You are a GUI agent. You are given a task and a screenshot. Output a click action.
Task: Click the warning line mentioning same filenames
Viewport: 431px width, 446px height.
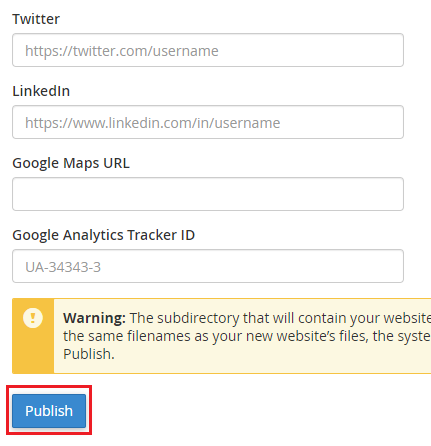tap(247, 336)
